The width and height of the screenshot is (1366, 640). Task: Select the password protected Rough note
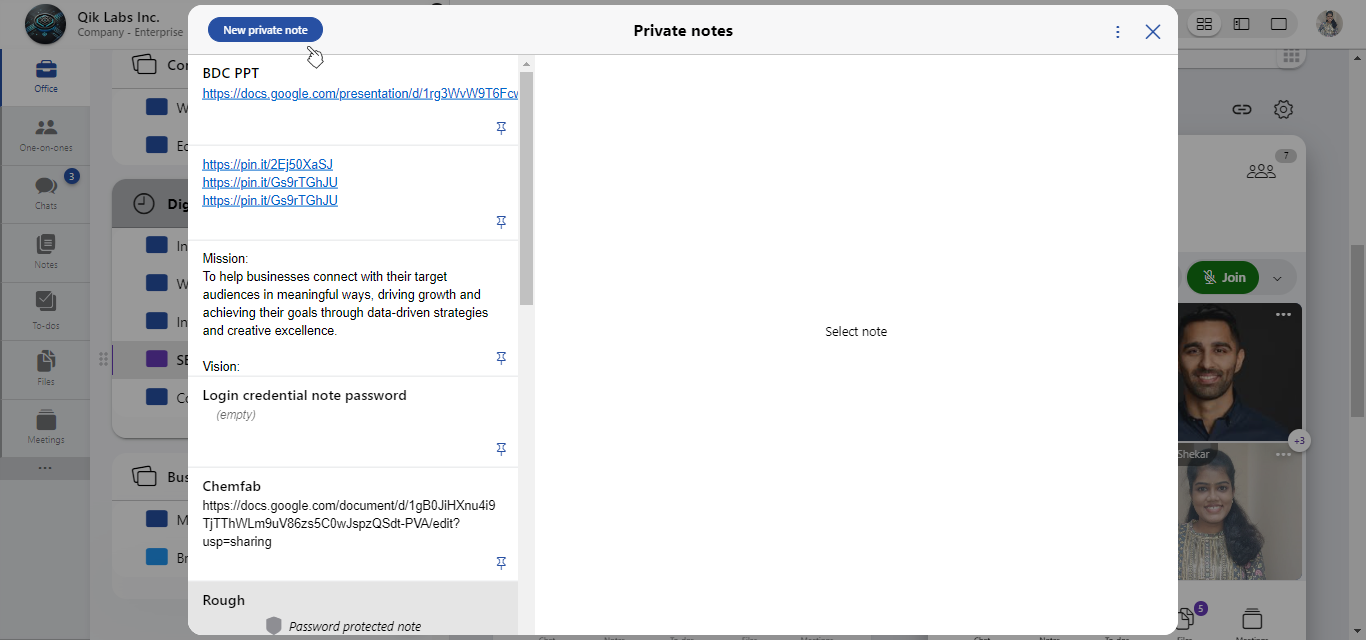353,610
